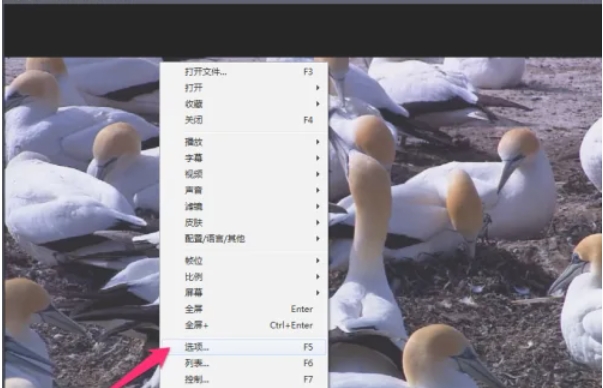
Task: Choose 打开文件... from the context menu
Action: 244,72
